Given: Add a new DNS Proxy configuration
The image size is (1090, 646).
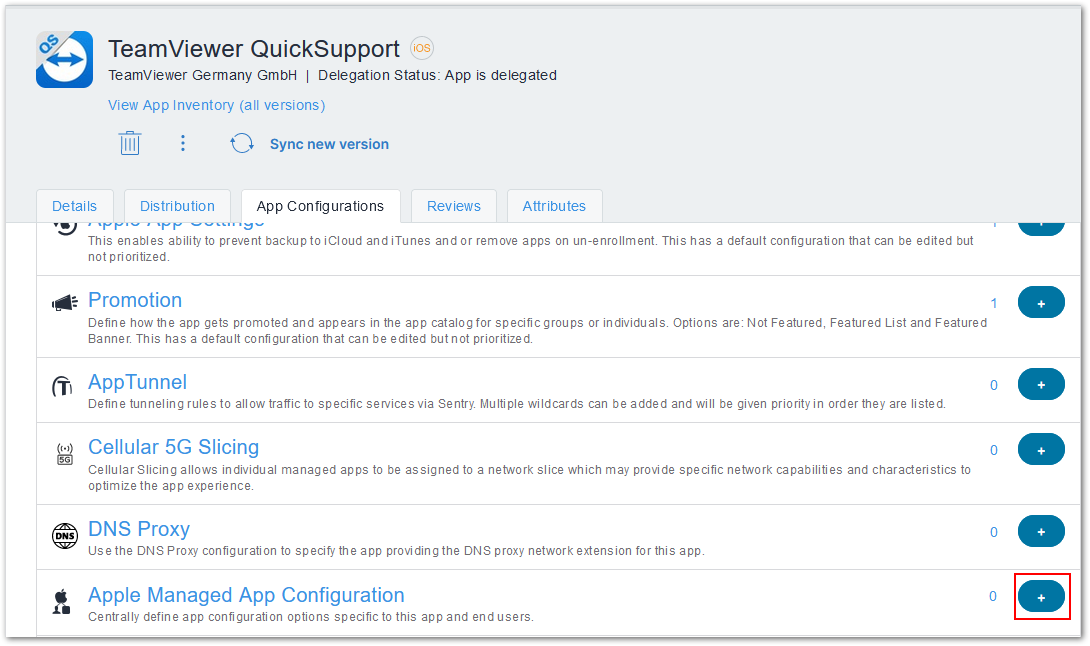Looking at the screenshot, I should click(1042, 531).
